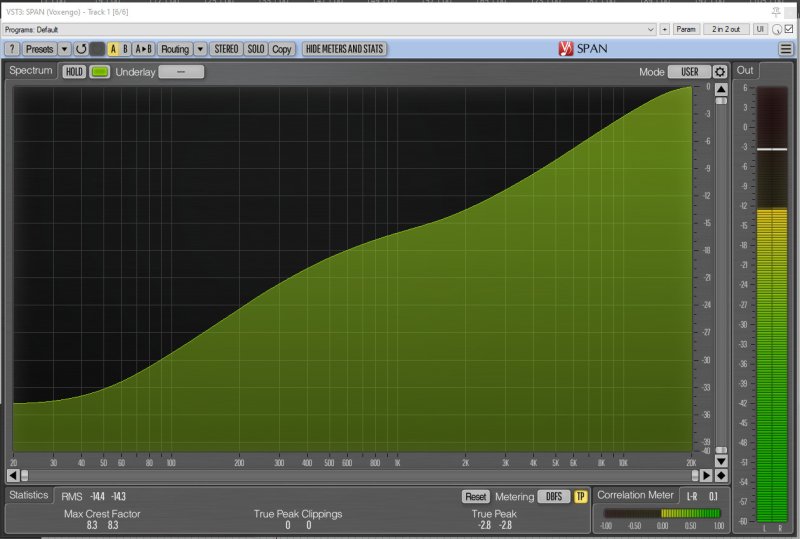800x539 pixels.
Task: Open the Programs Default dropdown
Action: click(x=329, y=30)
